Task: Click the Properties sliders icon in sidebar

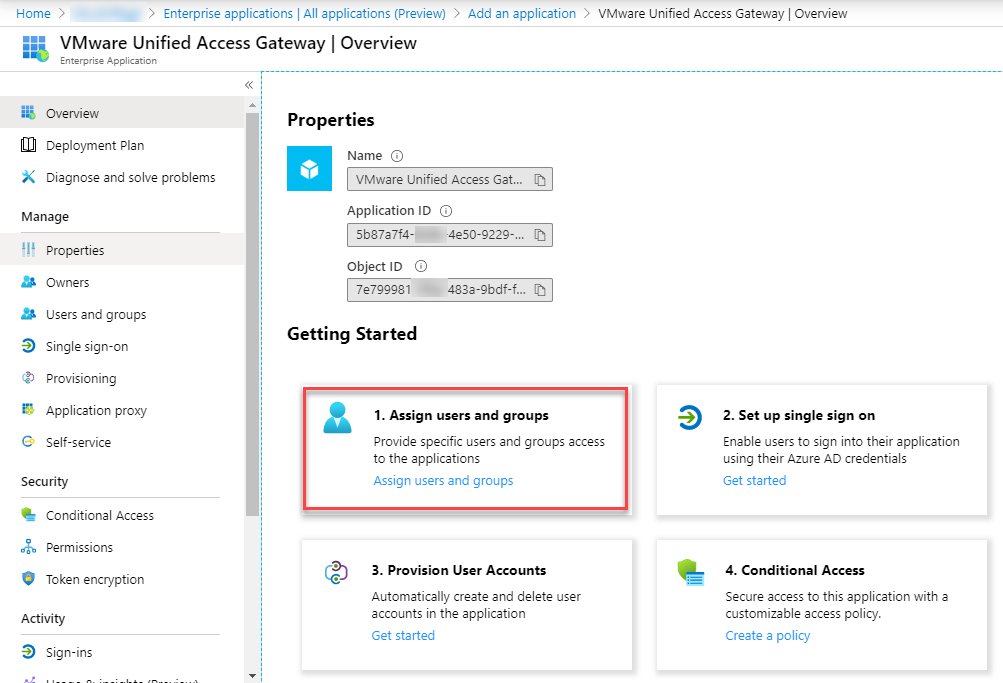Action: coord(28,249)
